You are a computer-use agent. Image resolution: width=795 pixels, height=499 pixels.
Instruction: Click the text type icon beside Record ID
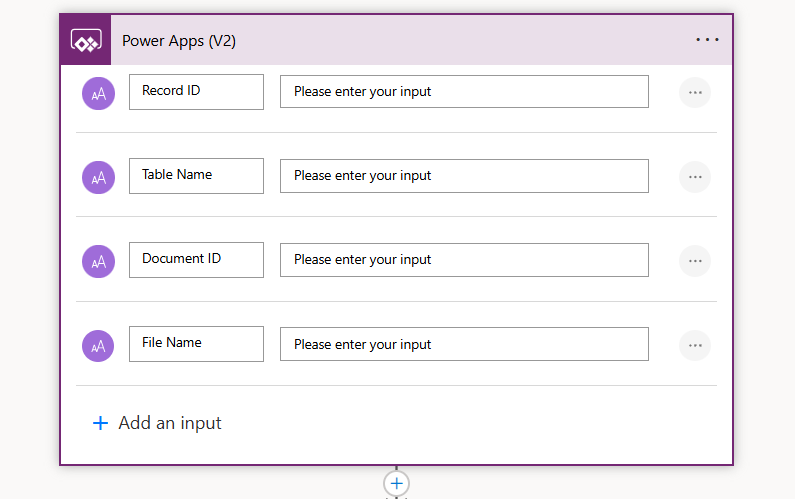(x=98, y=93)
